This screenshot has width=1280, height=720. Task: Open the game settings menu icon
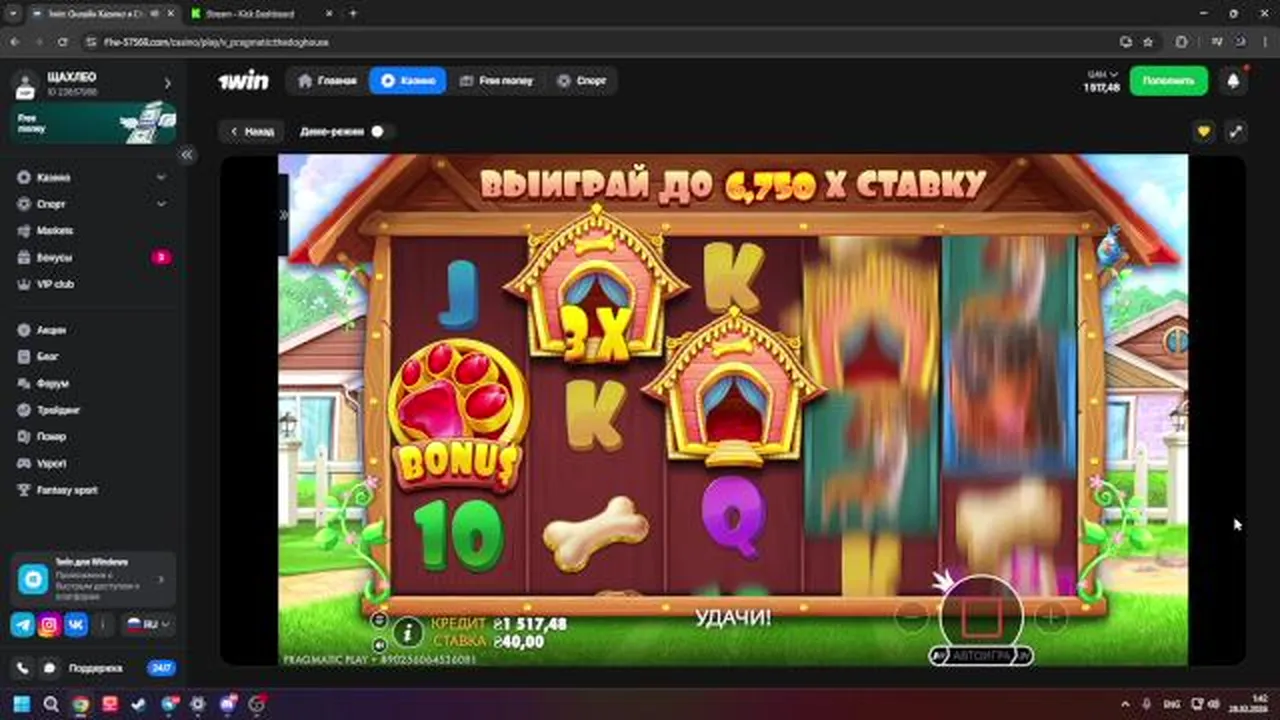coord(380,619)
